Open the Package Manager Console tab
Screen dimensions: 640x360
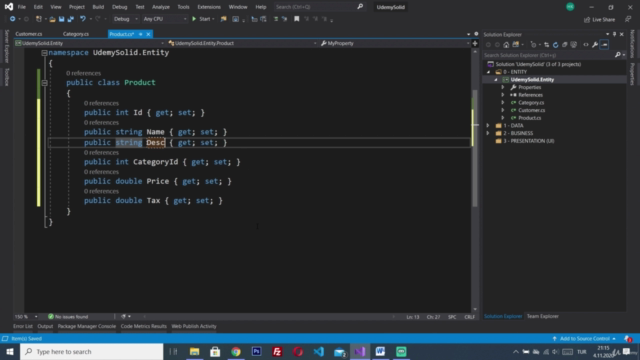point(87,327)
